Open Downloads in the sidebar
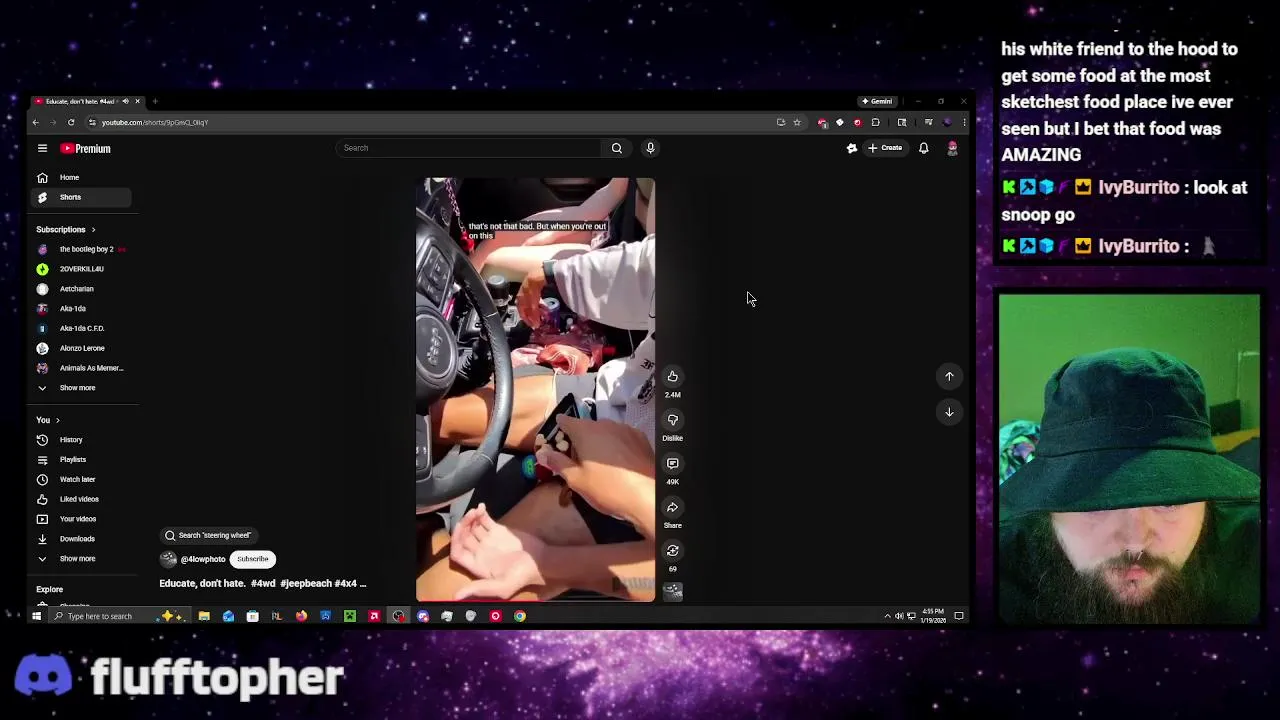Screen dimensions: 1280x720 80,539
